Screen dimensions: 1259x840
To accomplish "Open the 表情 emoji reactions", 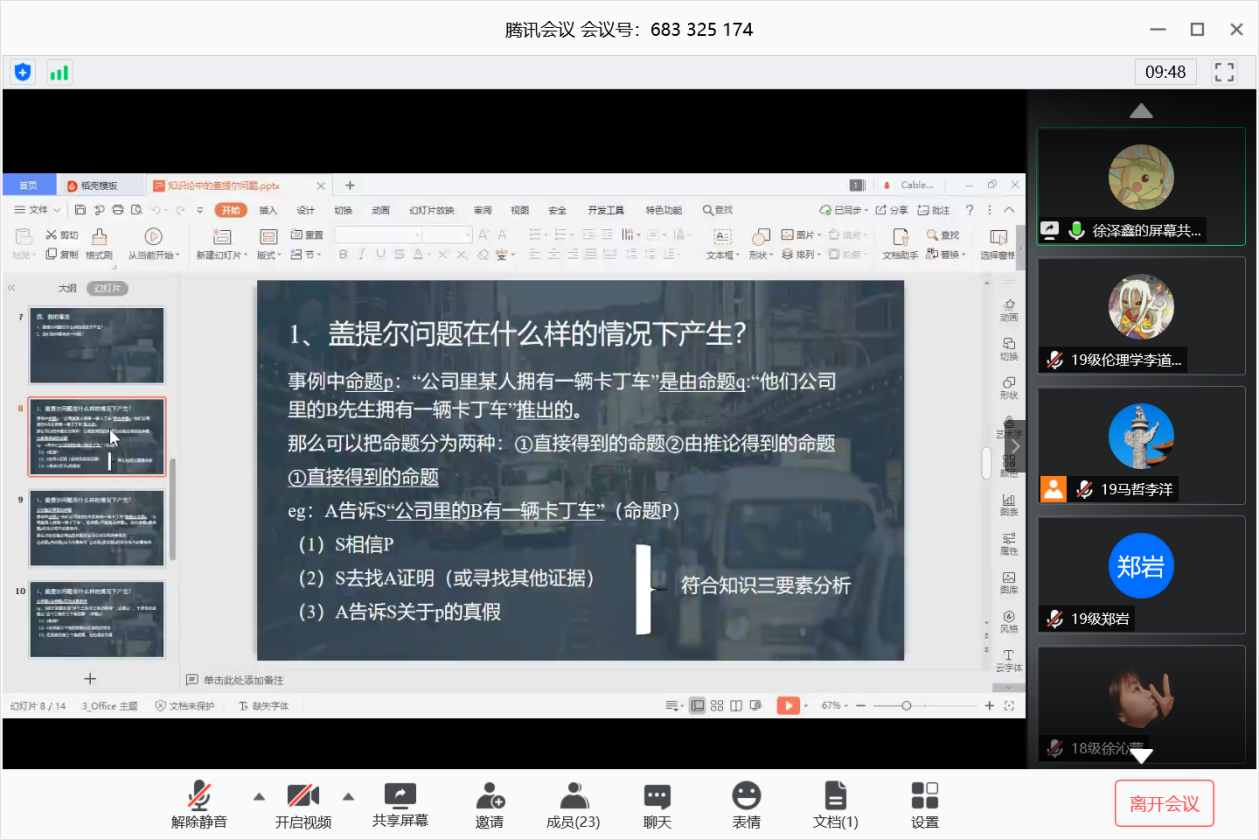I will [x=746, y=805].
